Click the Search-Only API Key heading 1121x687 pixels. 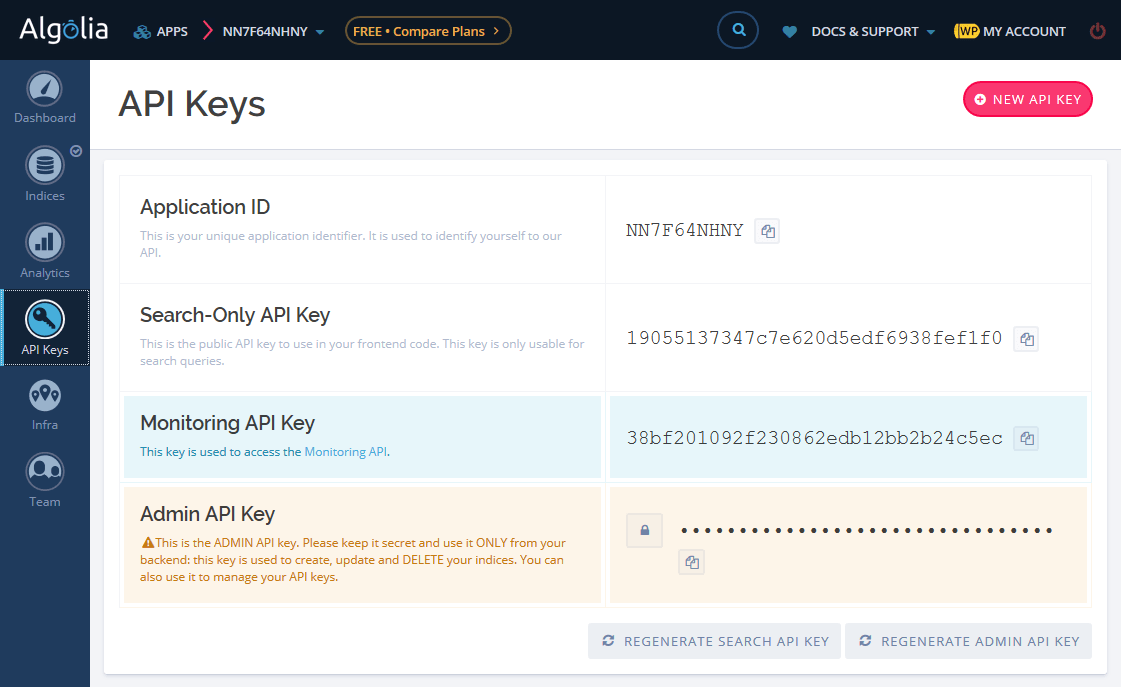pyautogui.click(x=235, y=315)
